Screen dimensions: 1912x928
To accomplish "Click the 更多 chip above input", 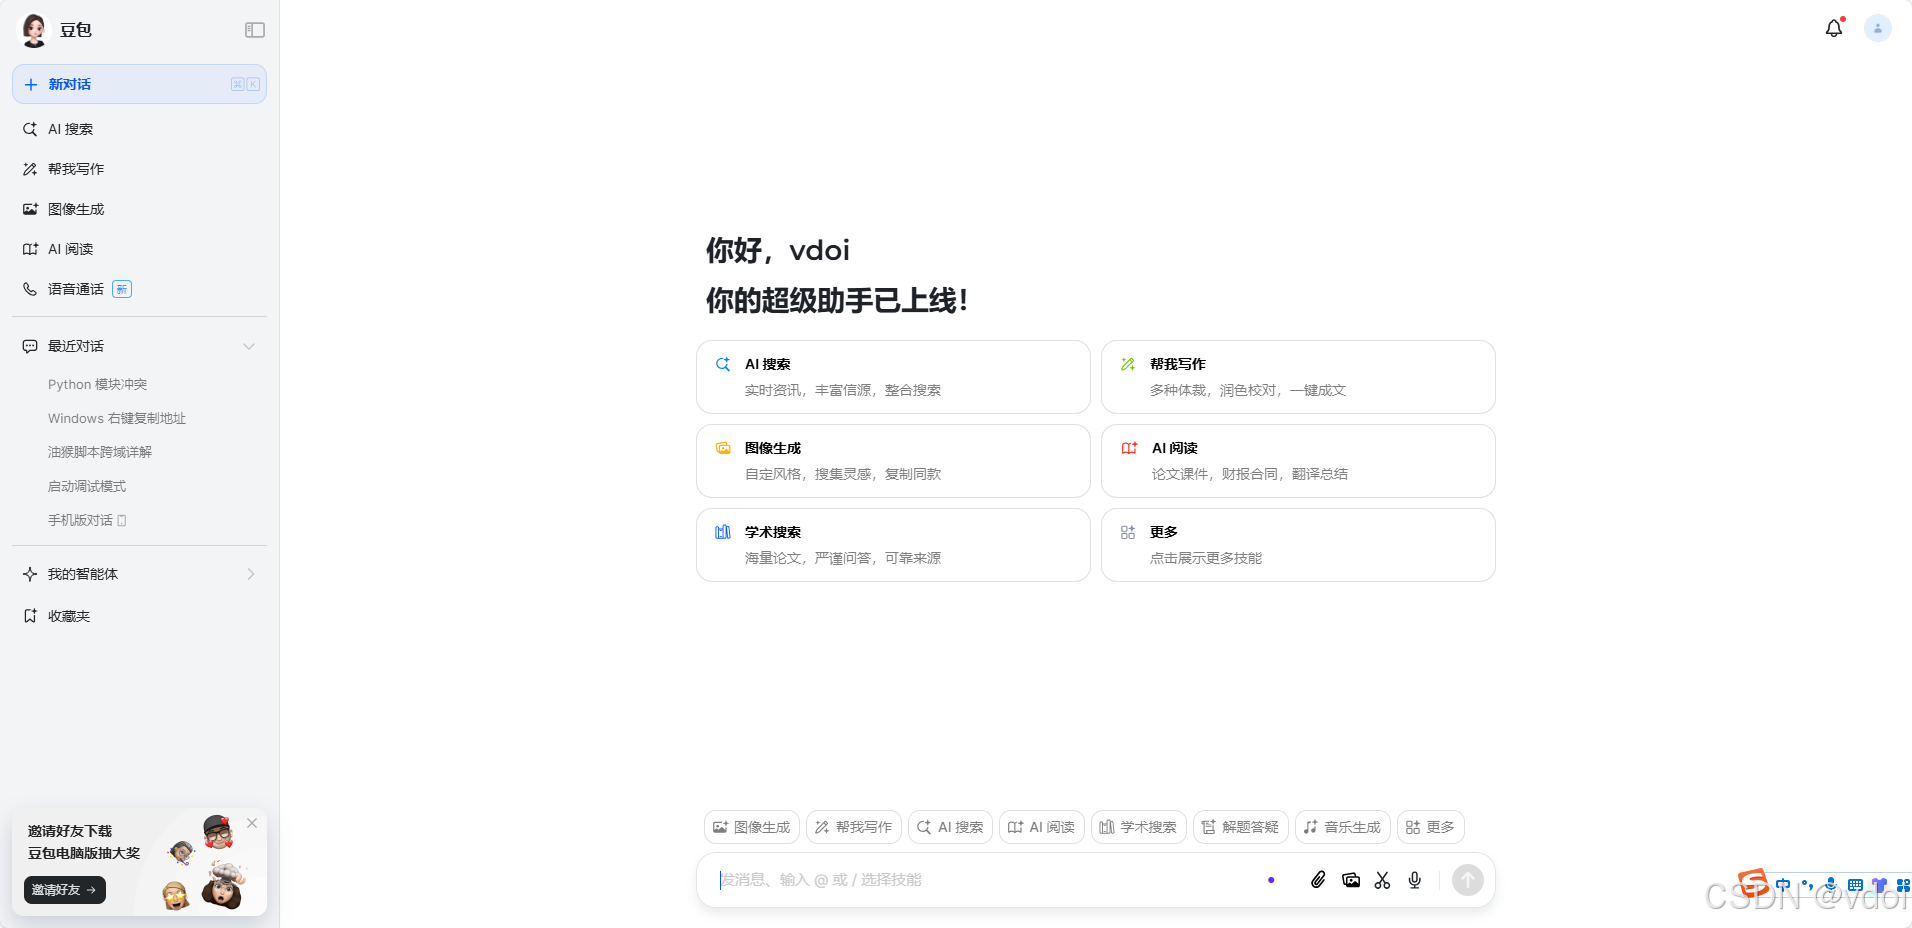I will (1430, 827).
